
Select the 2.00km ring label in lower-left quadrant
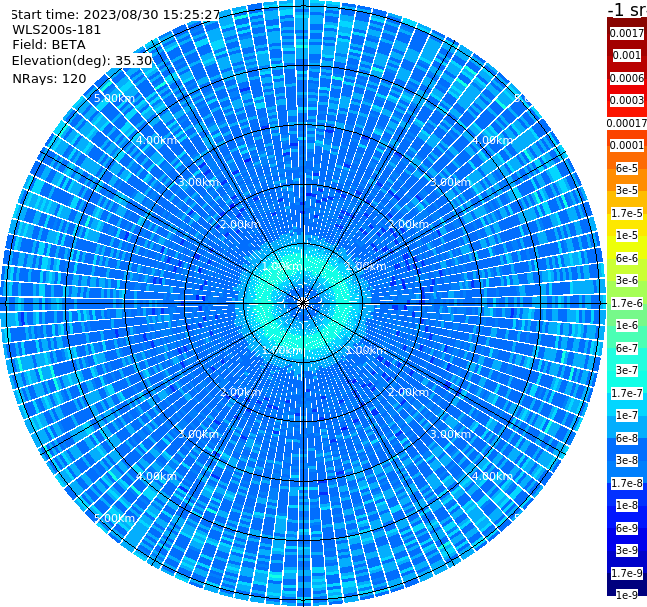[x=240, y=392]
